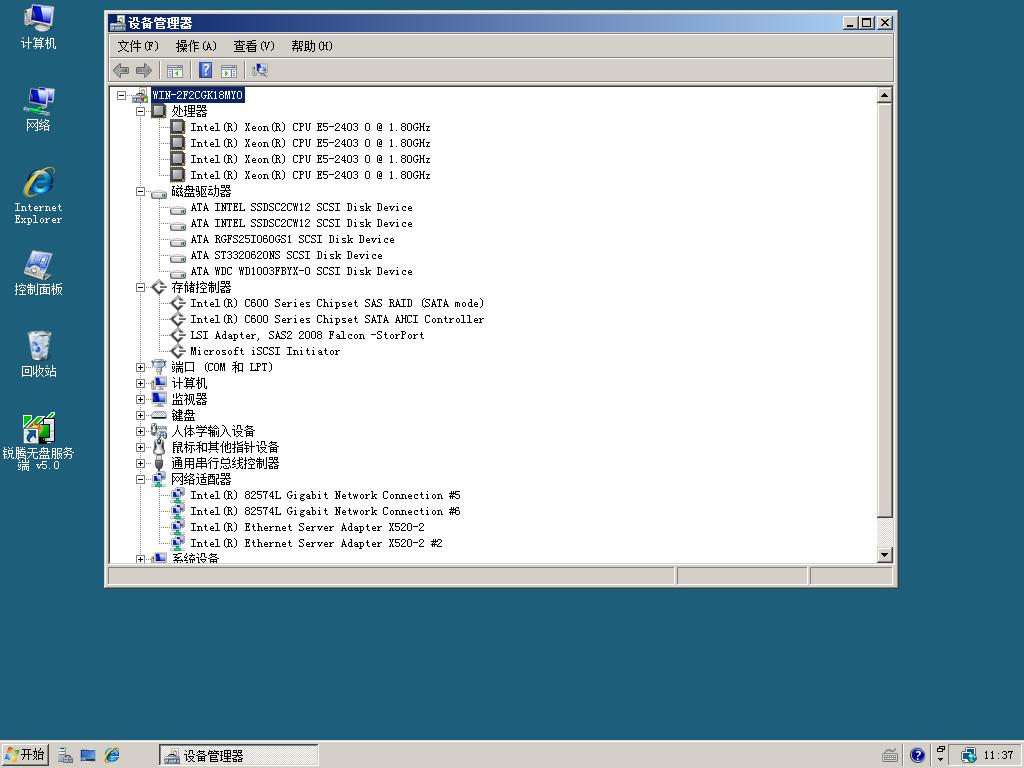1024x768 pixels.
Task: Open the 文件(F) menu
Action: [138, 46]
